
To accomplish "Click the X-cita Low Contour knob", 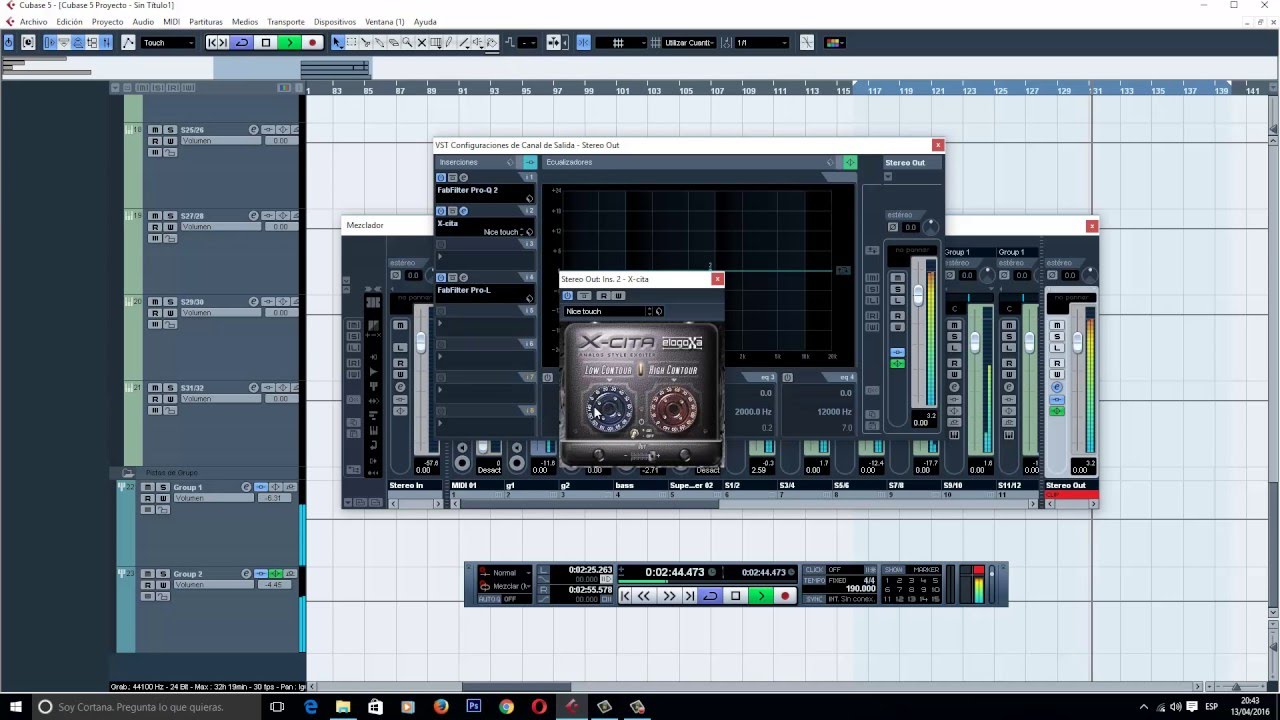I will click(x=607, y=410).
